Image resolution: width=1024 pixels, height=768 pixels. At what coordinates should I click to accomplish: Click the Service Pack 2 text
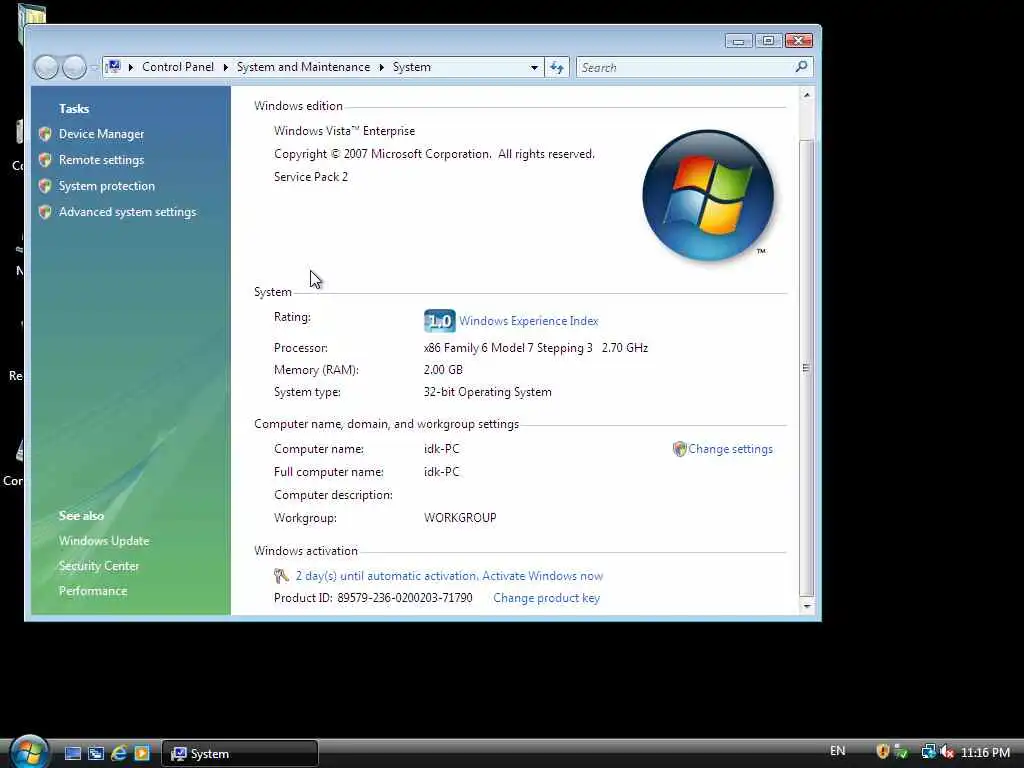click(311, 177)
